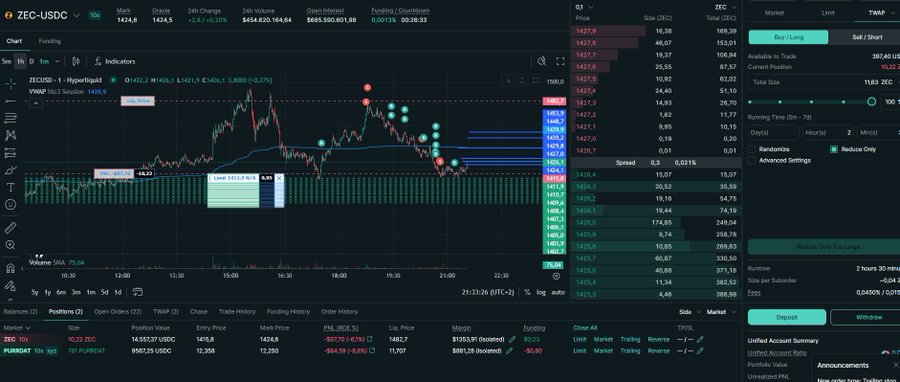Viewport: 900px width, 382px height.
Task: Collapse the indicator legend arrow
Action: 36,103
